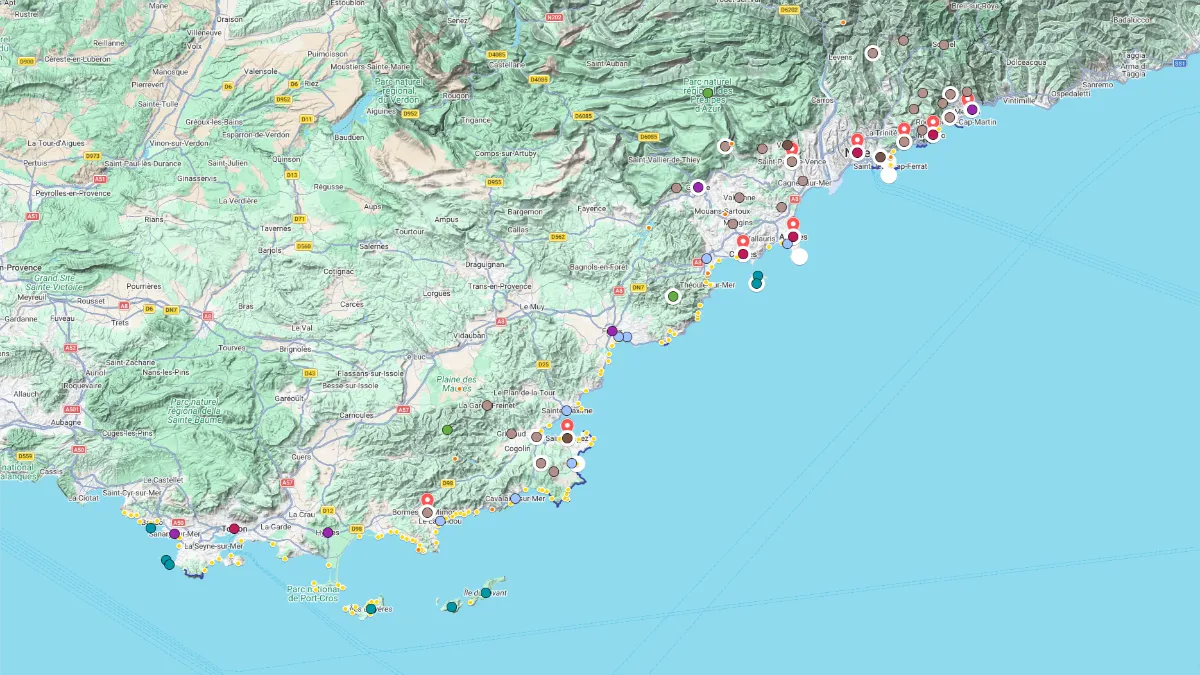The image size is (1200, 675).
Task: Open the crimson marker on Nice
Action: click(857, 152)
